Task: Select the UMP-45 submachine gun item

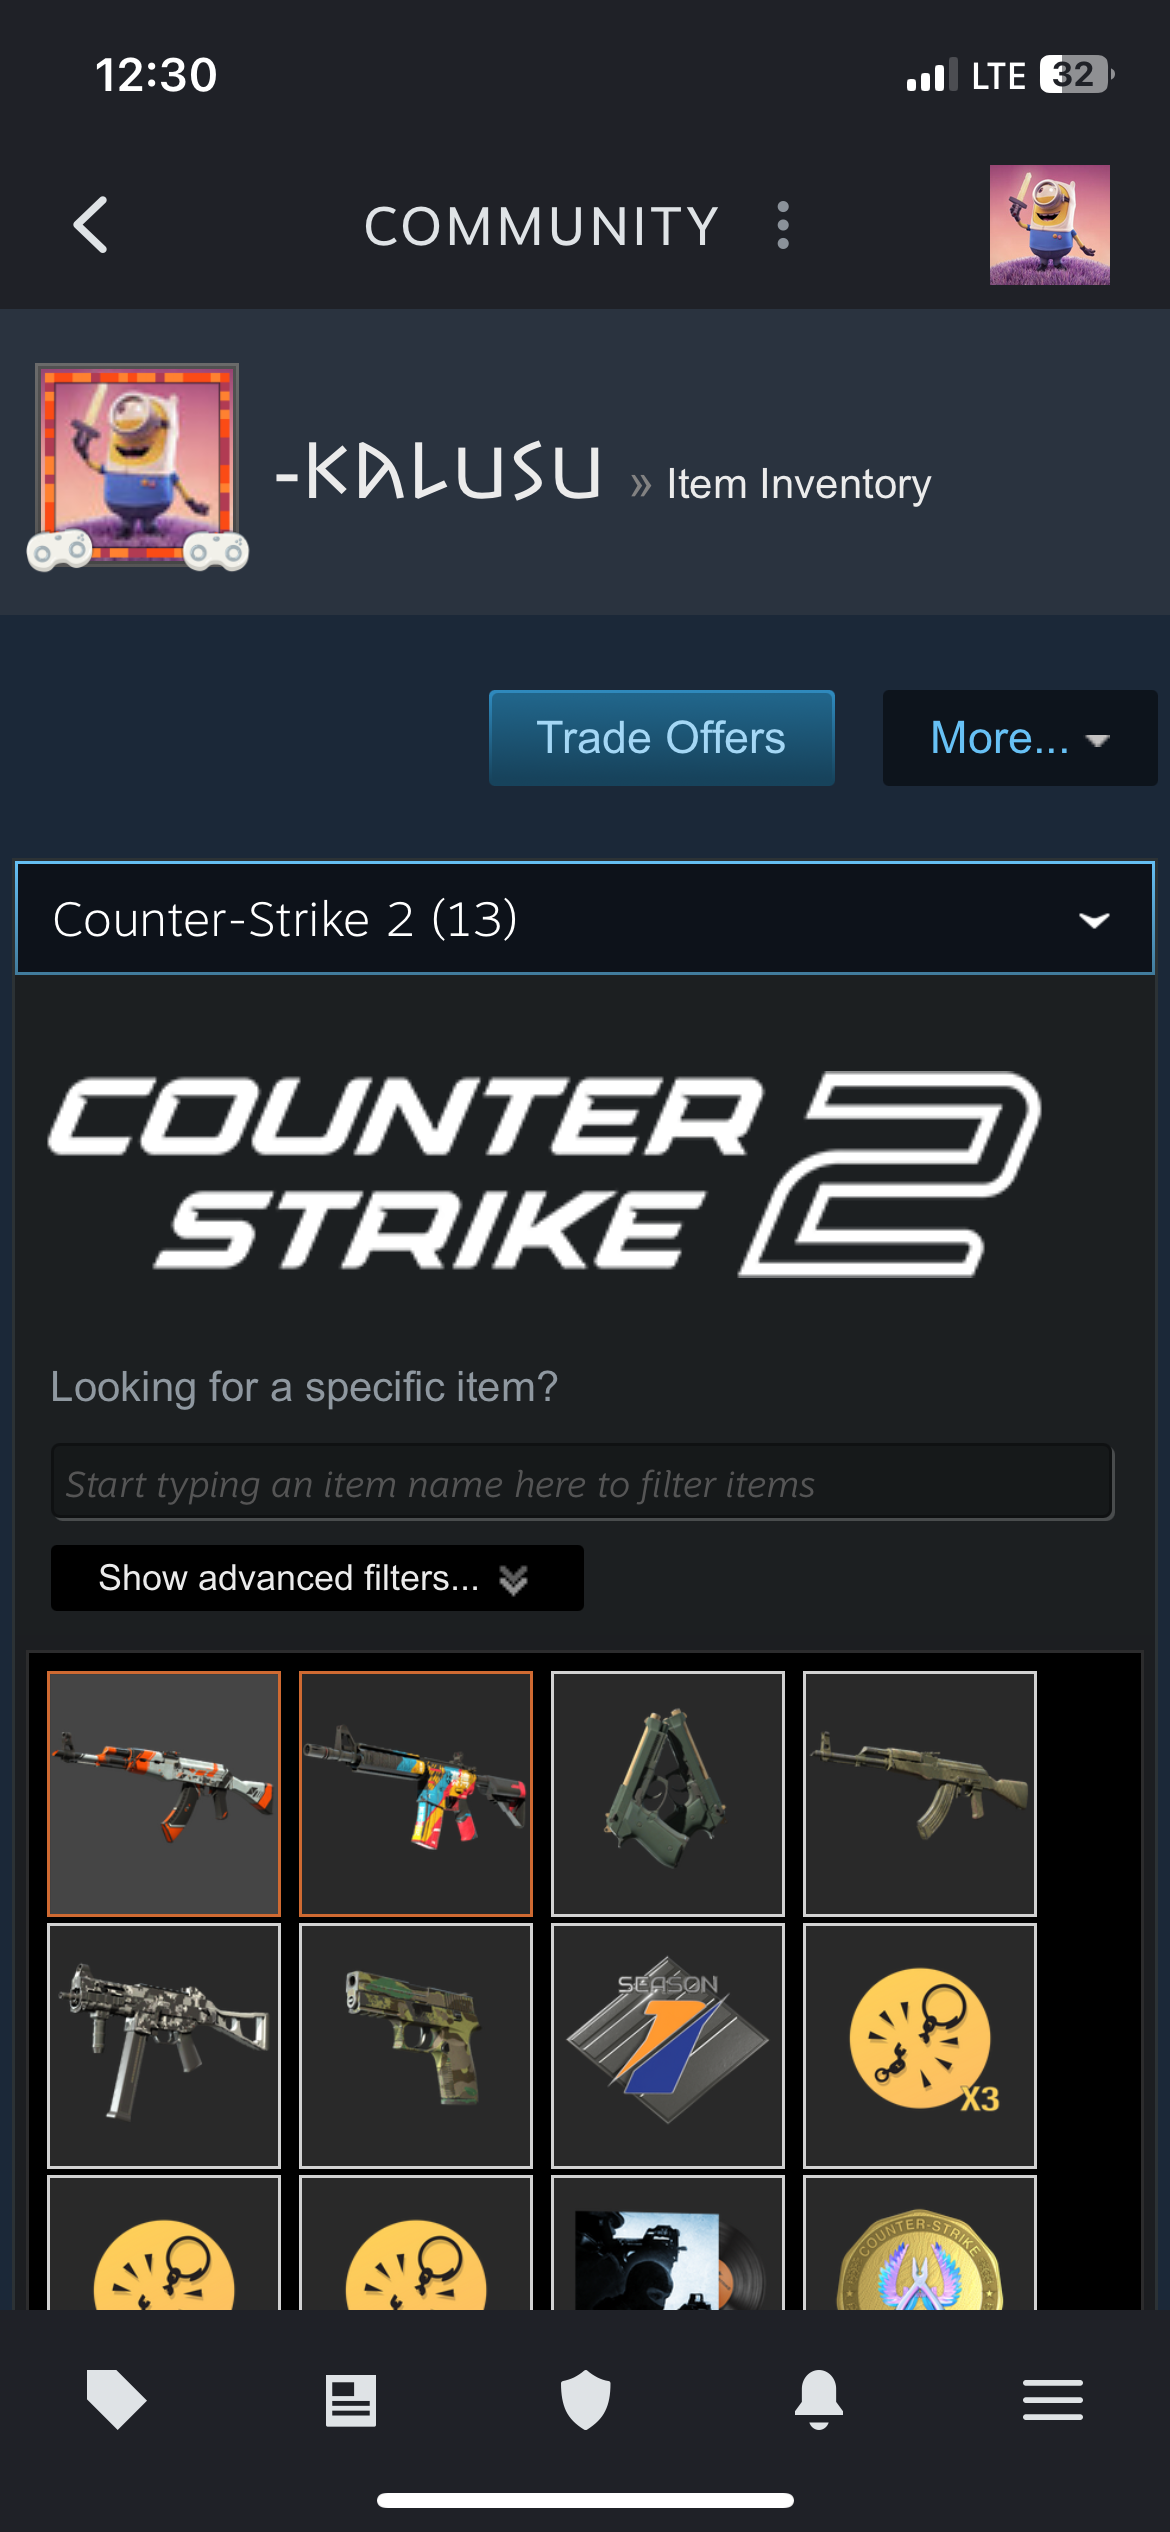Action: [x=164, y=2046]
